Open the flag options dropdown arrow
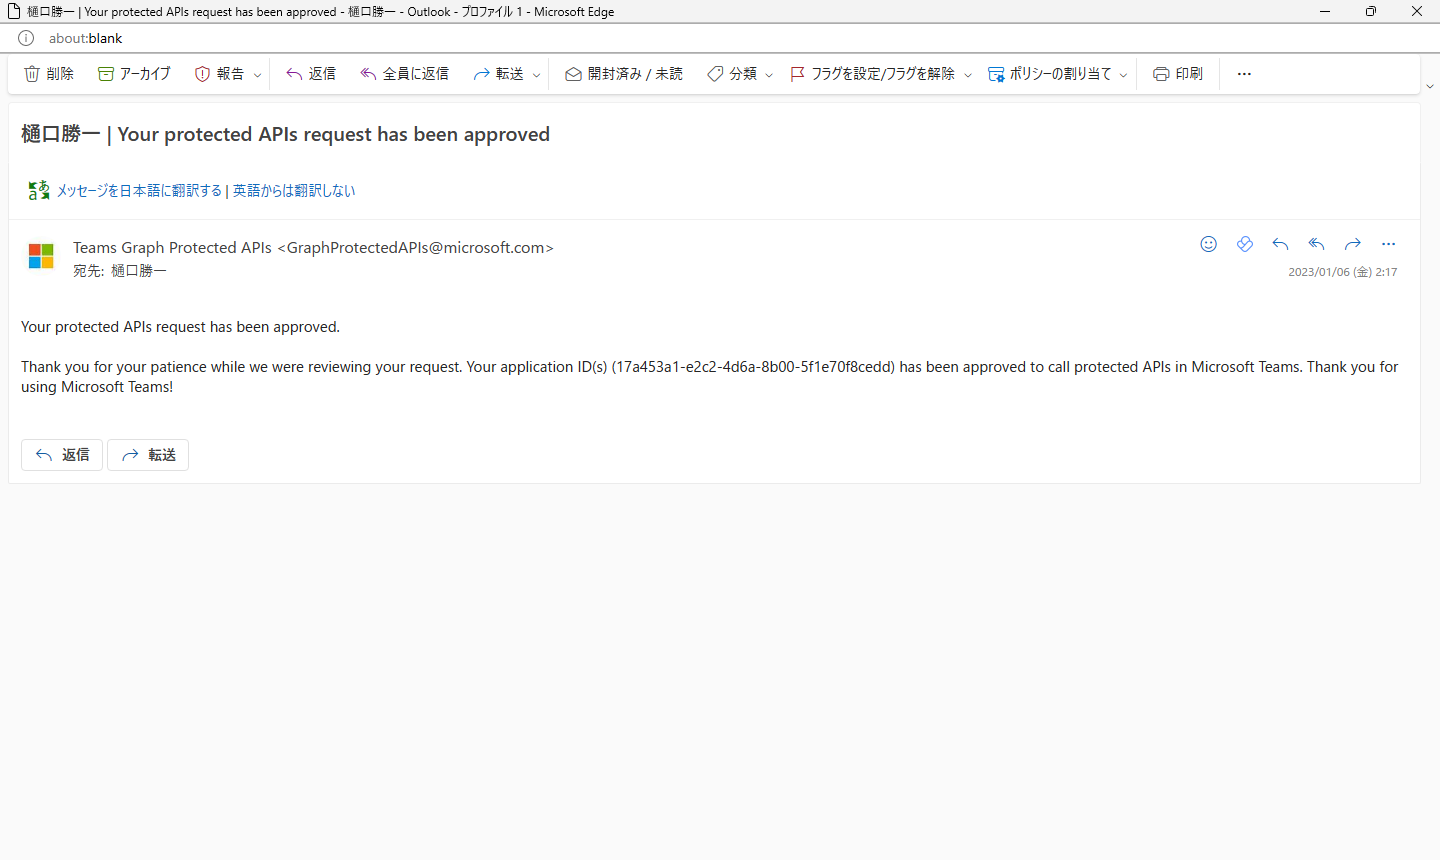This screenshot has width=1440, height=860. click(x=968, y=75)
